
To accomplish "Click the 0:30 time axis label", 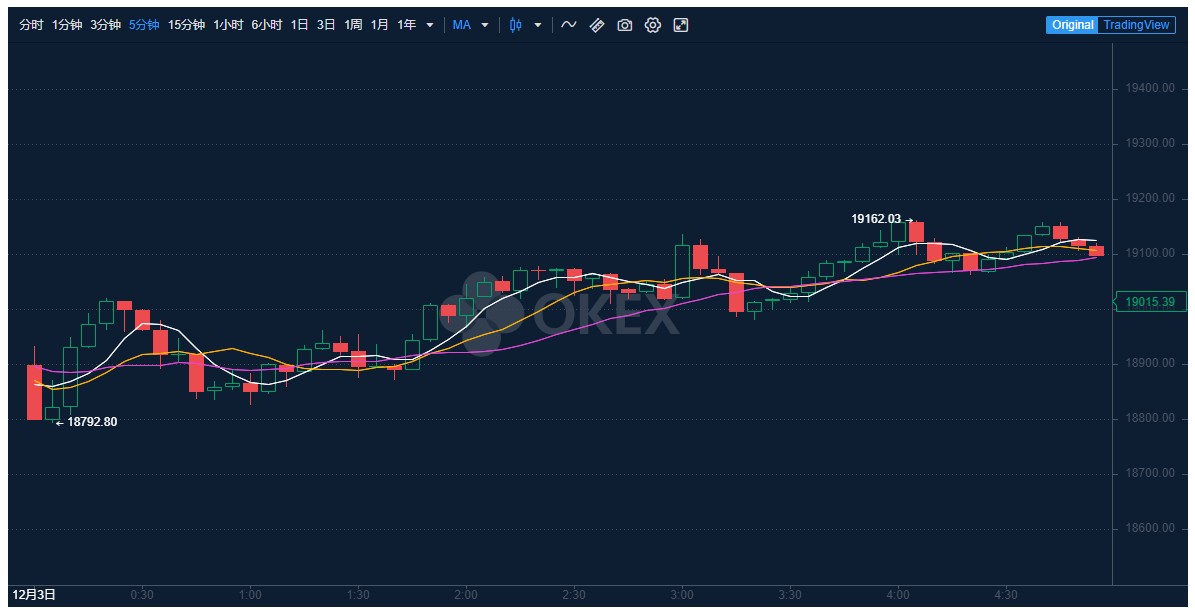I will click(142, 595).
